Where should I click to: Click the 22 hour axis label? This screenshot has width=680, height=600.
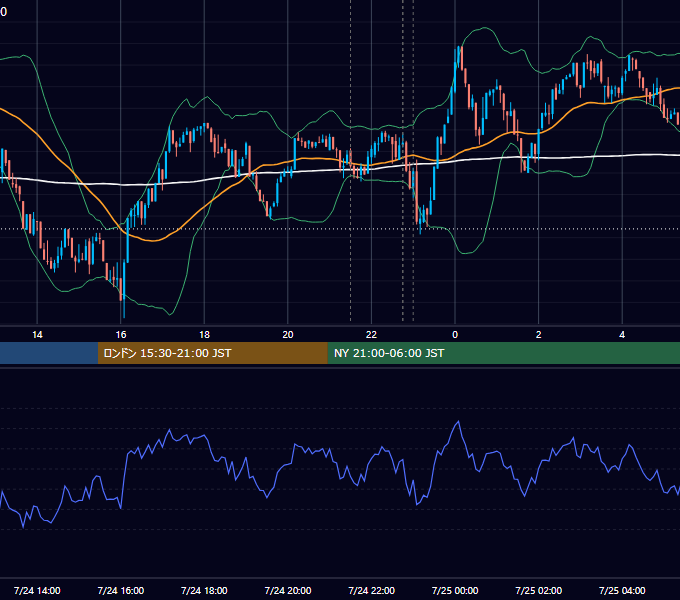click(371, 335)
